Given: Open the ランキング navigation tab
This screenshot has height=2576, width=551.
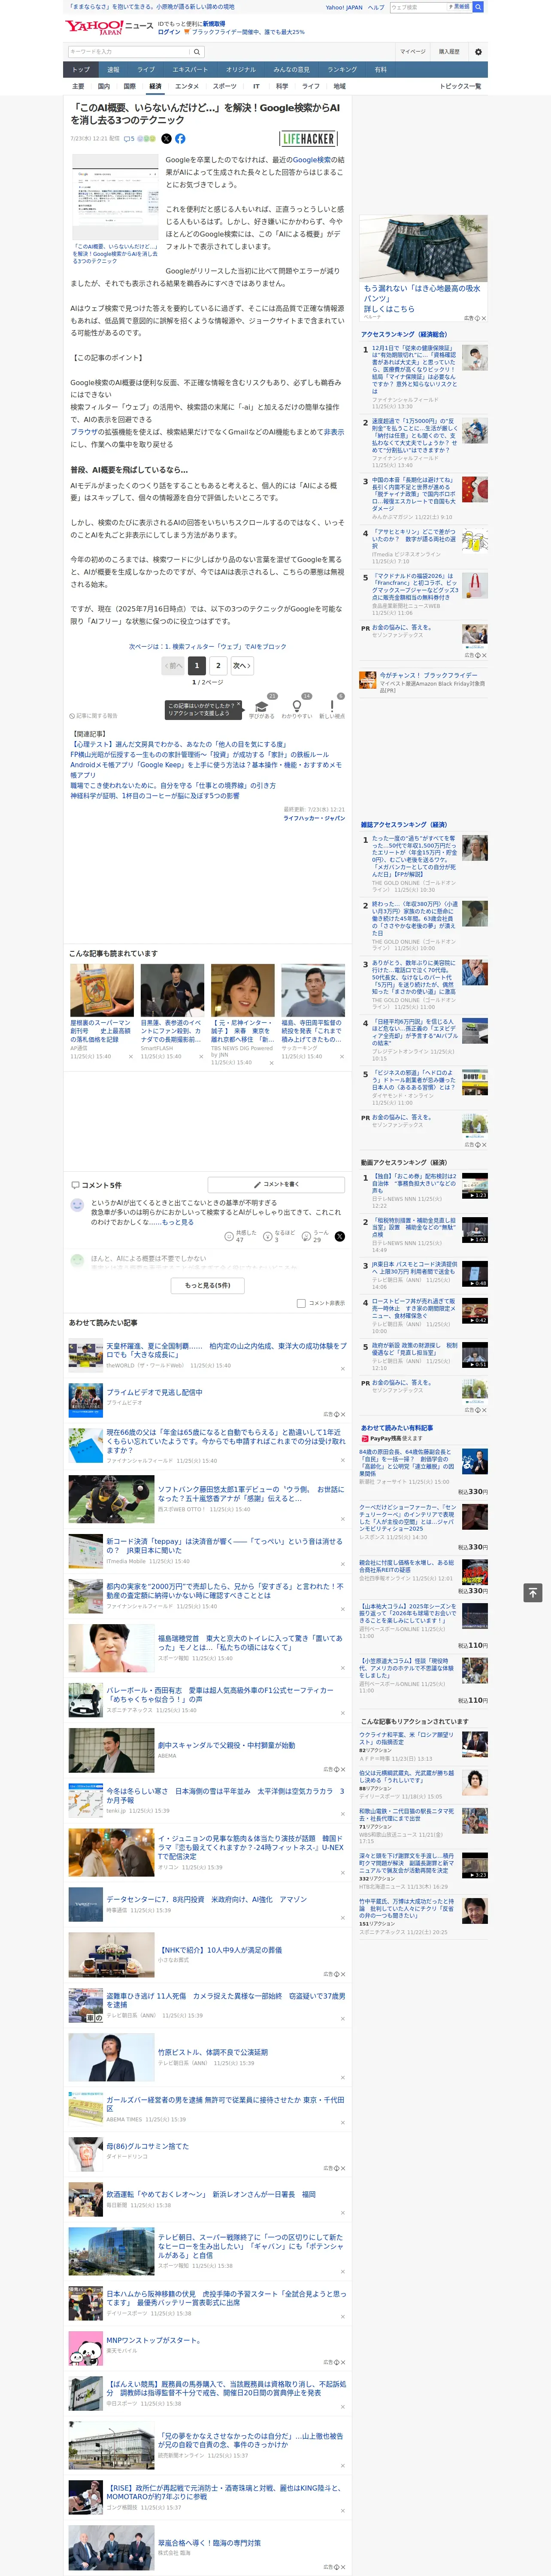Looking at the screenshot, I should click(x=342, y=70).
